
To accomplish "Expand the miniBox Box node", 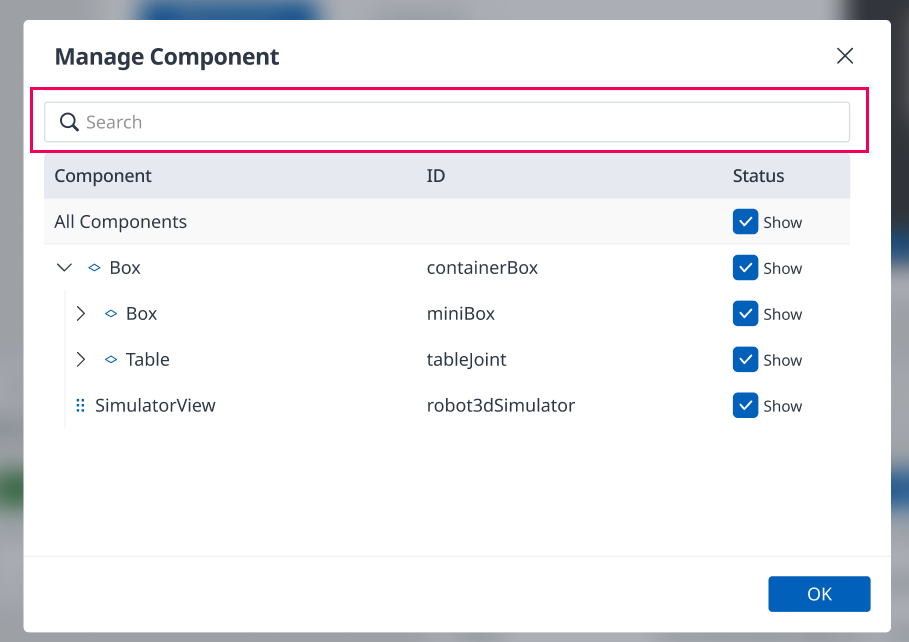I will pyautogui.click(x=81, y=314).
